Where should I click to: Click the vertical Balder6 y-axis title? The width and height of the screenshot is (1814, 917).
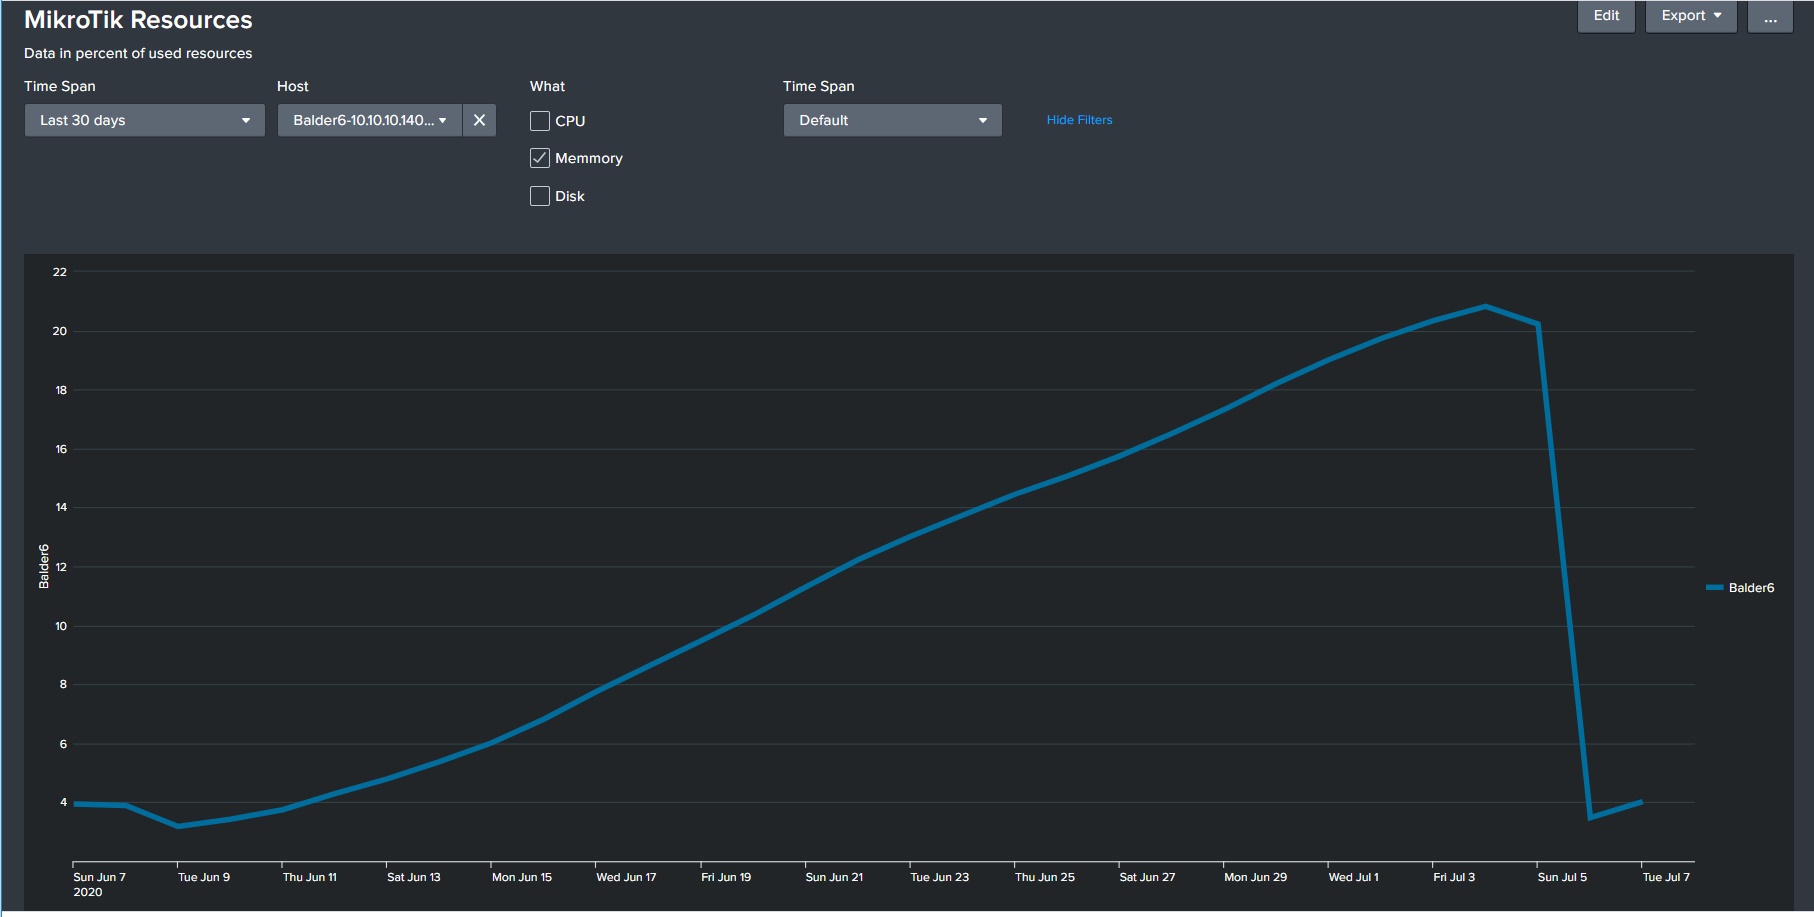(x=44, y=566)
